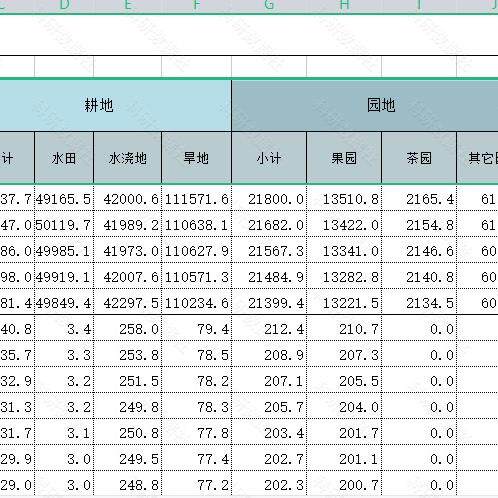Select cell containing 13221.5
Screen dimensions: 498x498
pyautogui.click(x=344, y=302)
